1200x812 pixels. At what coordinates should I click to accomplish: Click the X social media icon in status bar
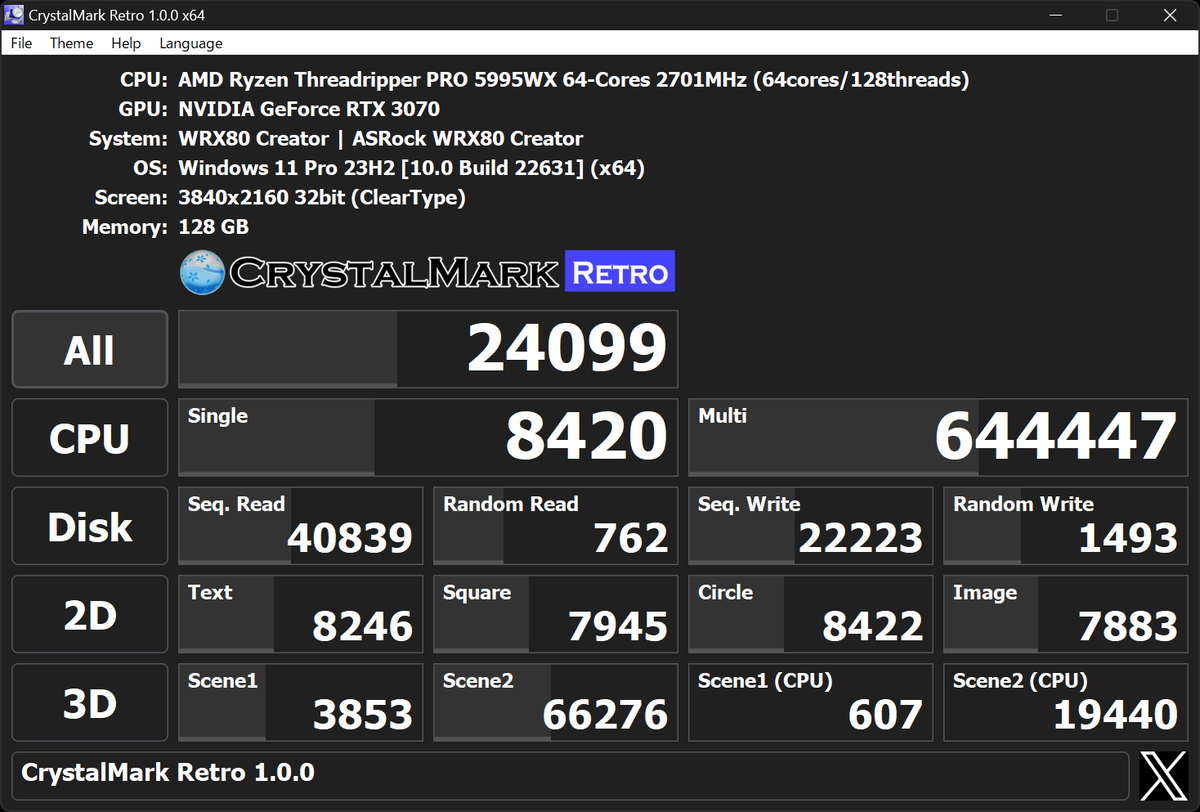pyautogui.click(x=1162, y=774)
